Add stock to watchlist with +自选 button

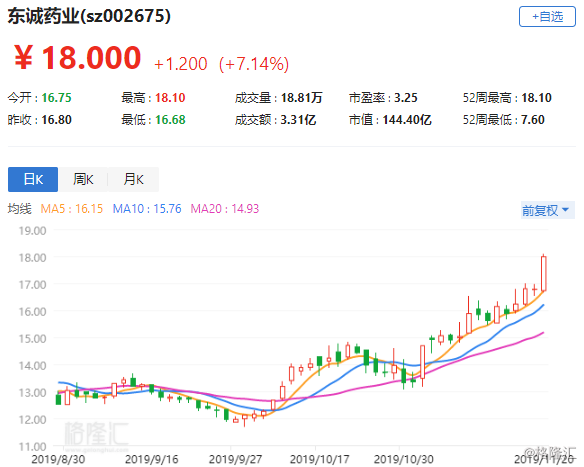click(547, 16)
